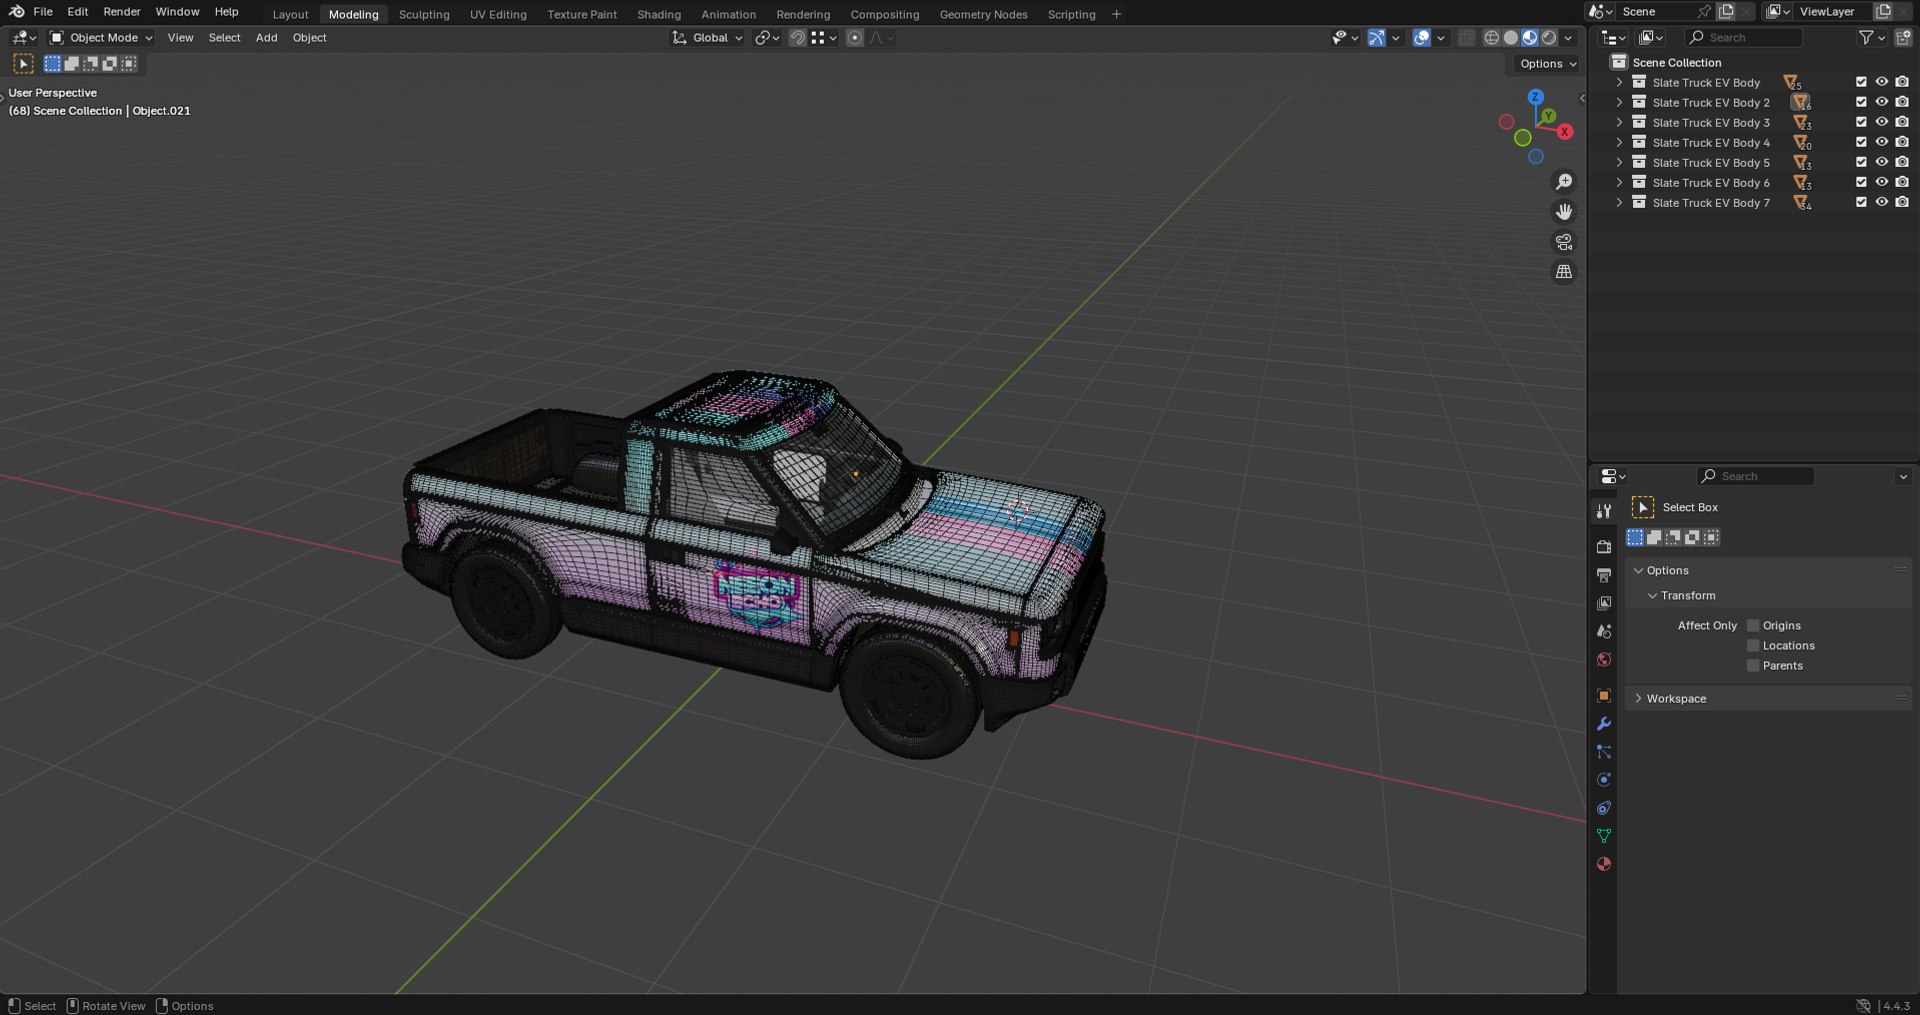Viewport: 1920px width, 1015px height.
Task: Open World properties tab
Action: click(x=1604, y=659)
